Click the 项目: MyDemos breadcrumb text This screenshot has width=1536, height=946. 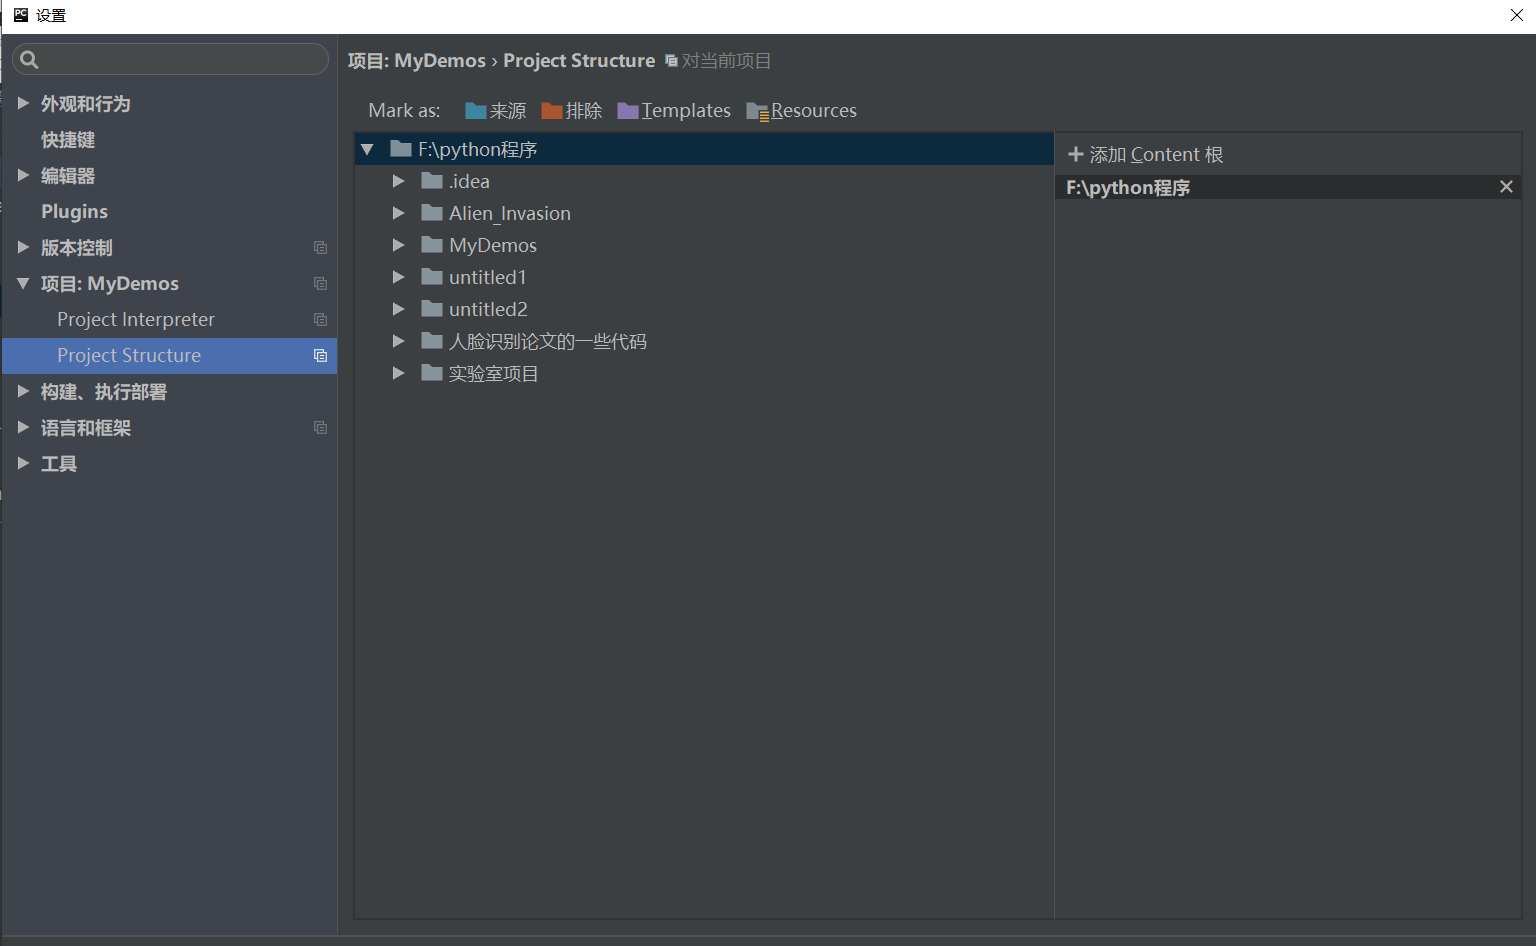coord(417,60)
